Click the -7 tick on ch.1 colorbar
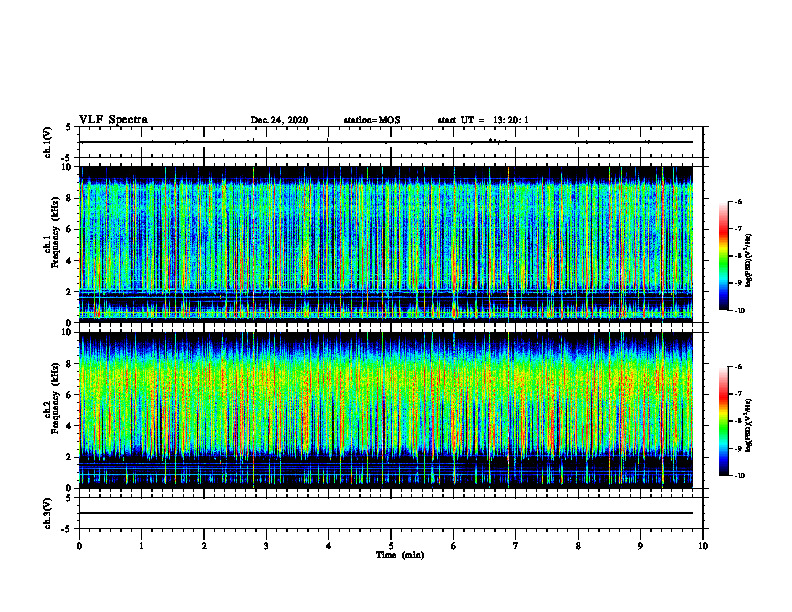The height and width of the screenshot is (612, 792). [x=738, y=229]
